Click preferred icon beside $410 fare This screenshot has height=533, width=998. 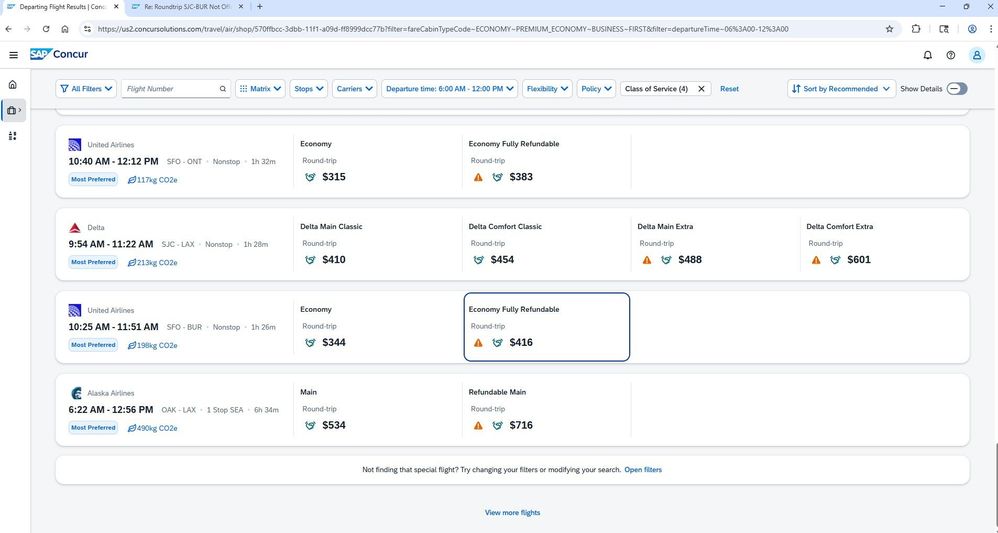pos(310,260)
